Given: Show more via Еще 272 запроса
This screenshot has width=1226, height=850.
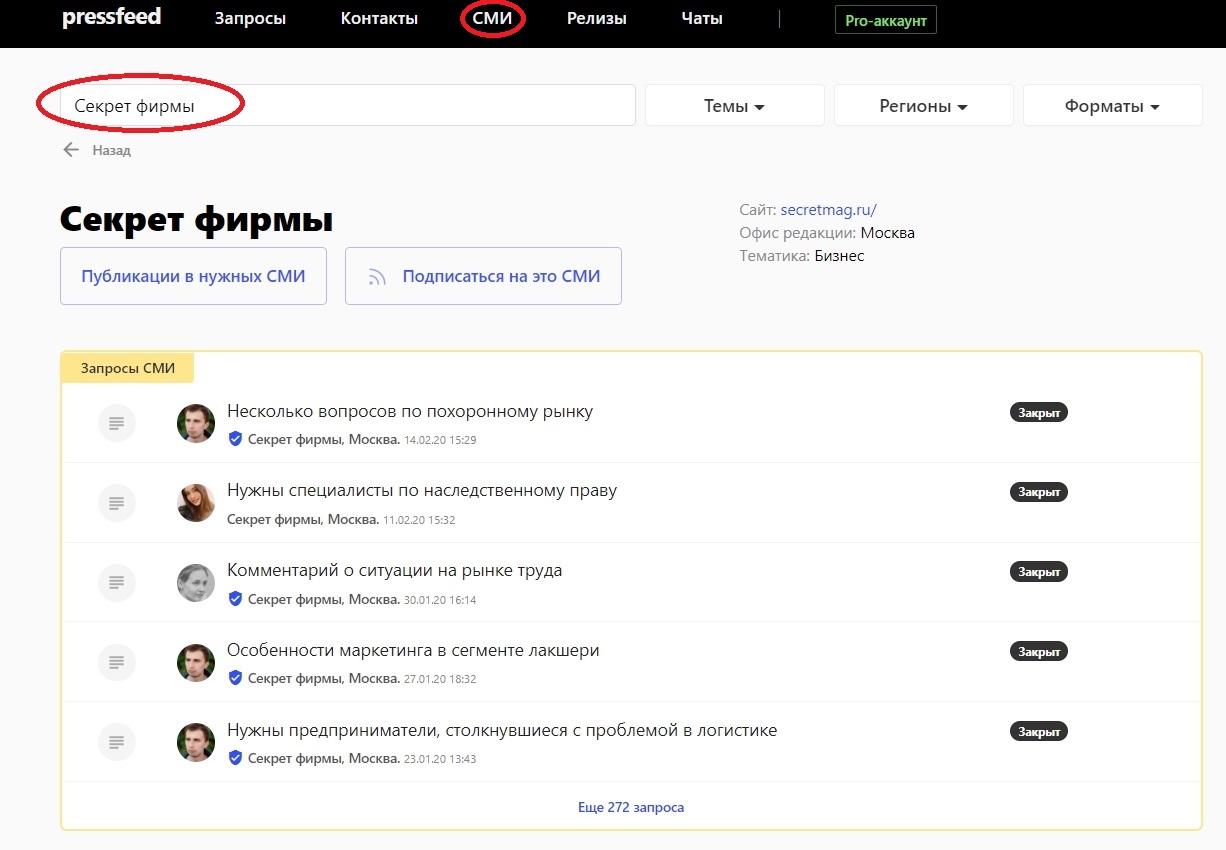Looking at the screenshot, I should pos(631,807).
